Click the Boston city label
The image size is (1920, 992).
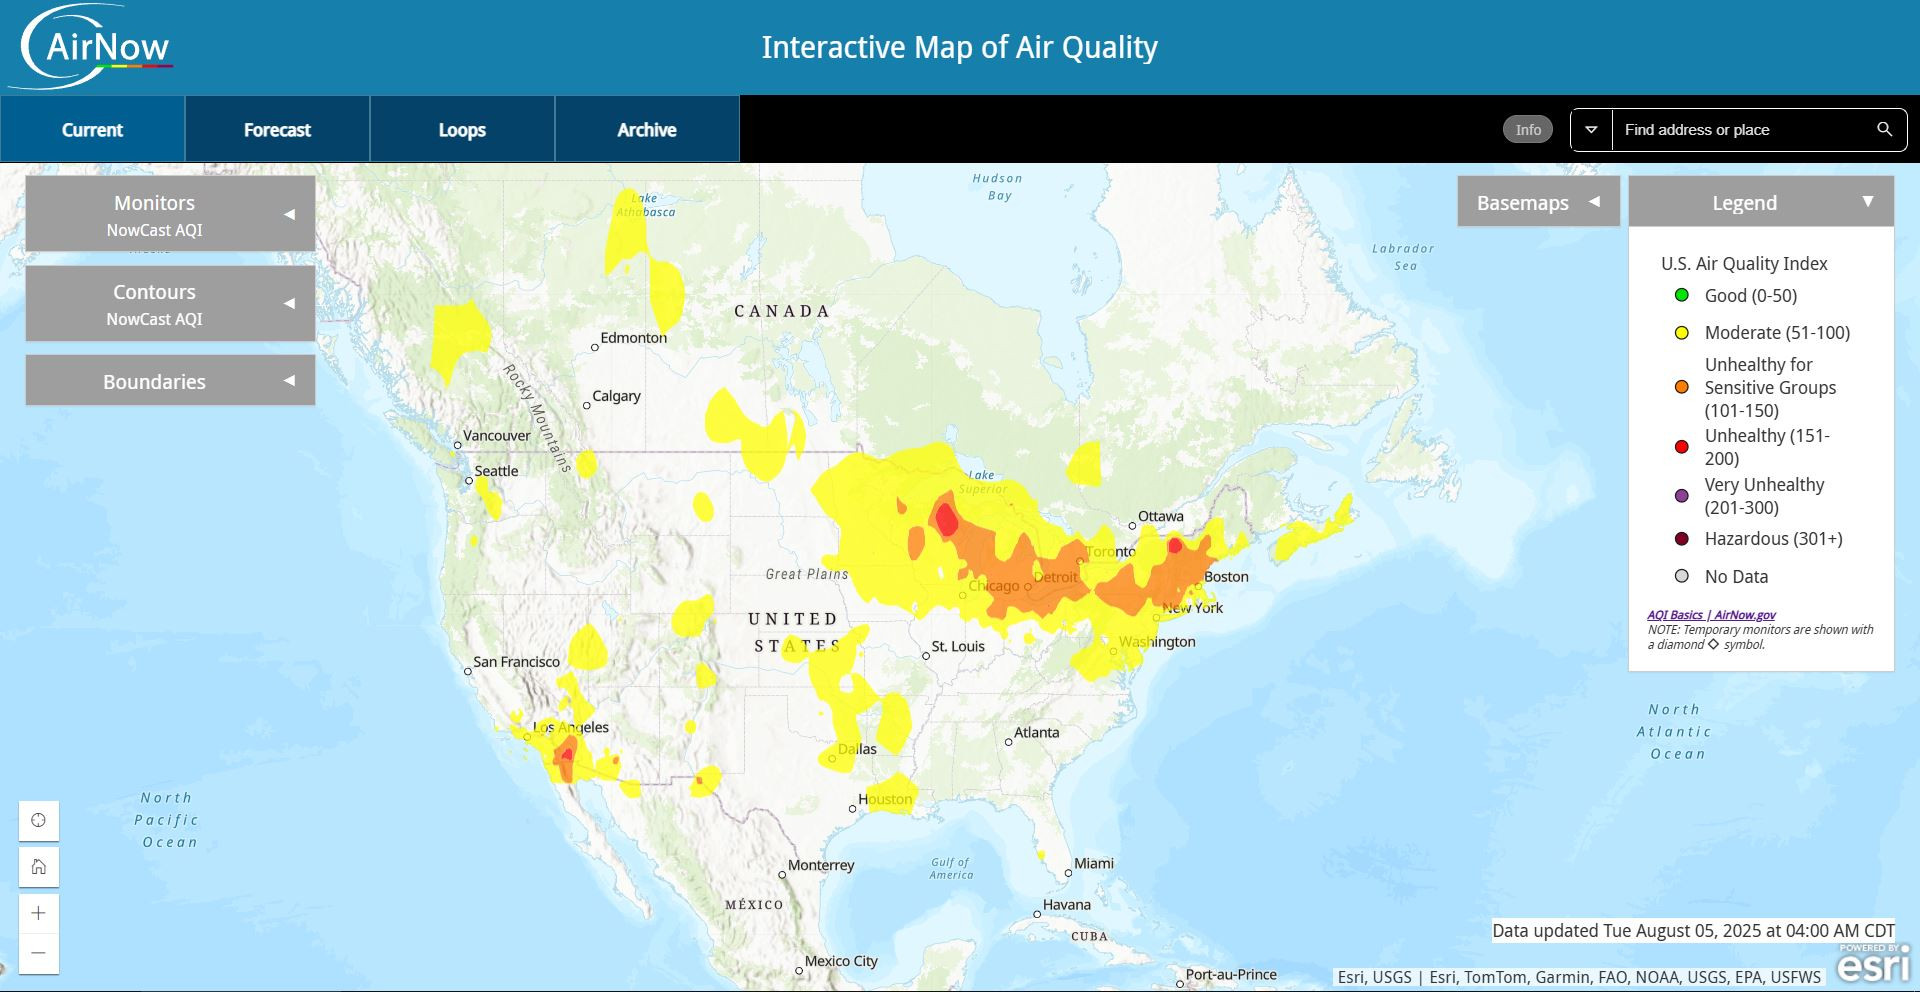1226,577
